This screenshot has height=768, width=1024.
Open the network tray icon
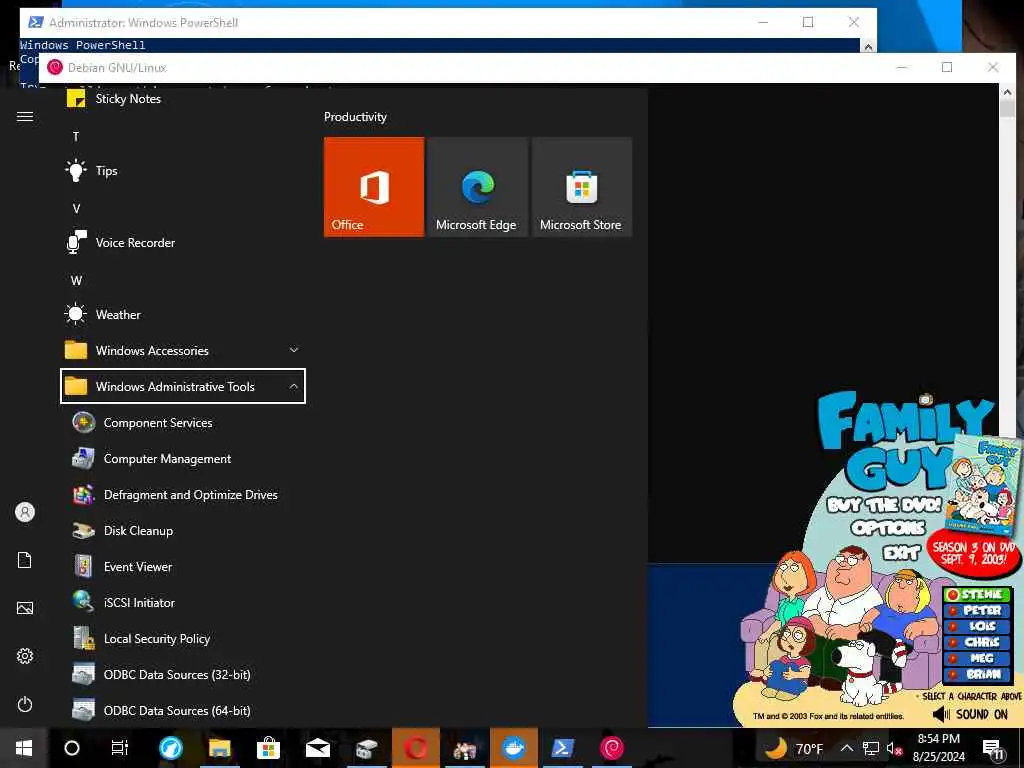click(x=871, y=748)
